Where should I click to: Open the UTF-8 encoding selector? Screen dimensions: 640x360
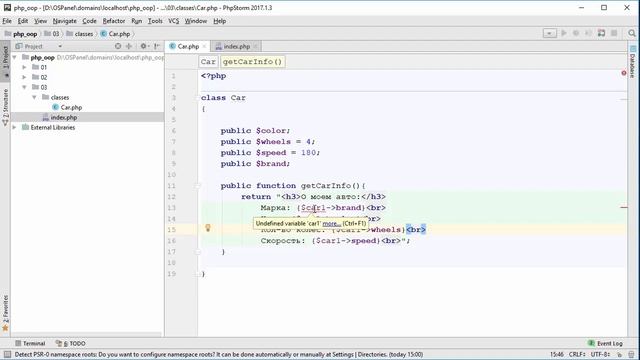pos(601,354)
